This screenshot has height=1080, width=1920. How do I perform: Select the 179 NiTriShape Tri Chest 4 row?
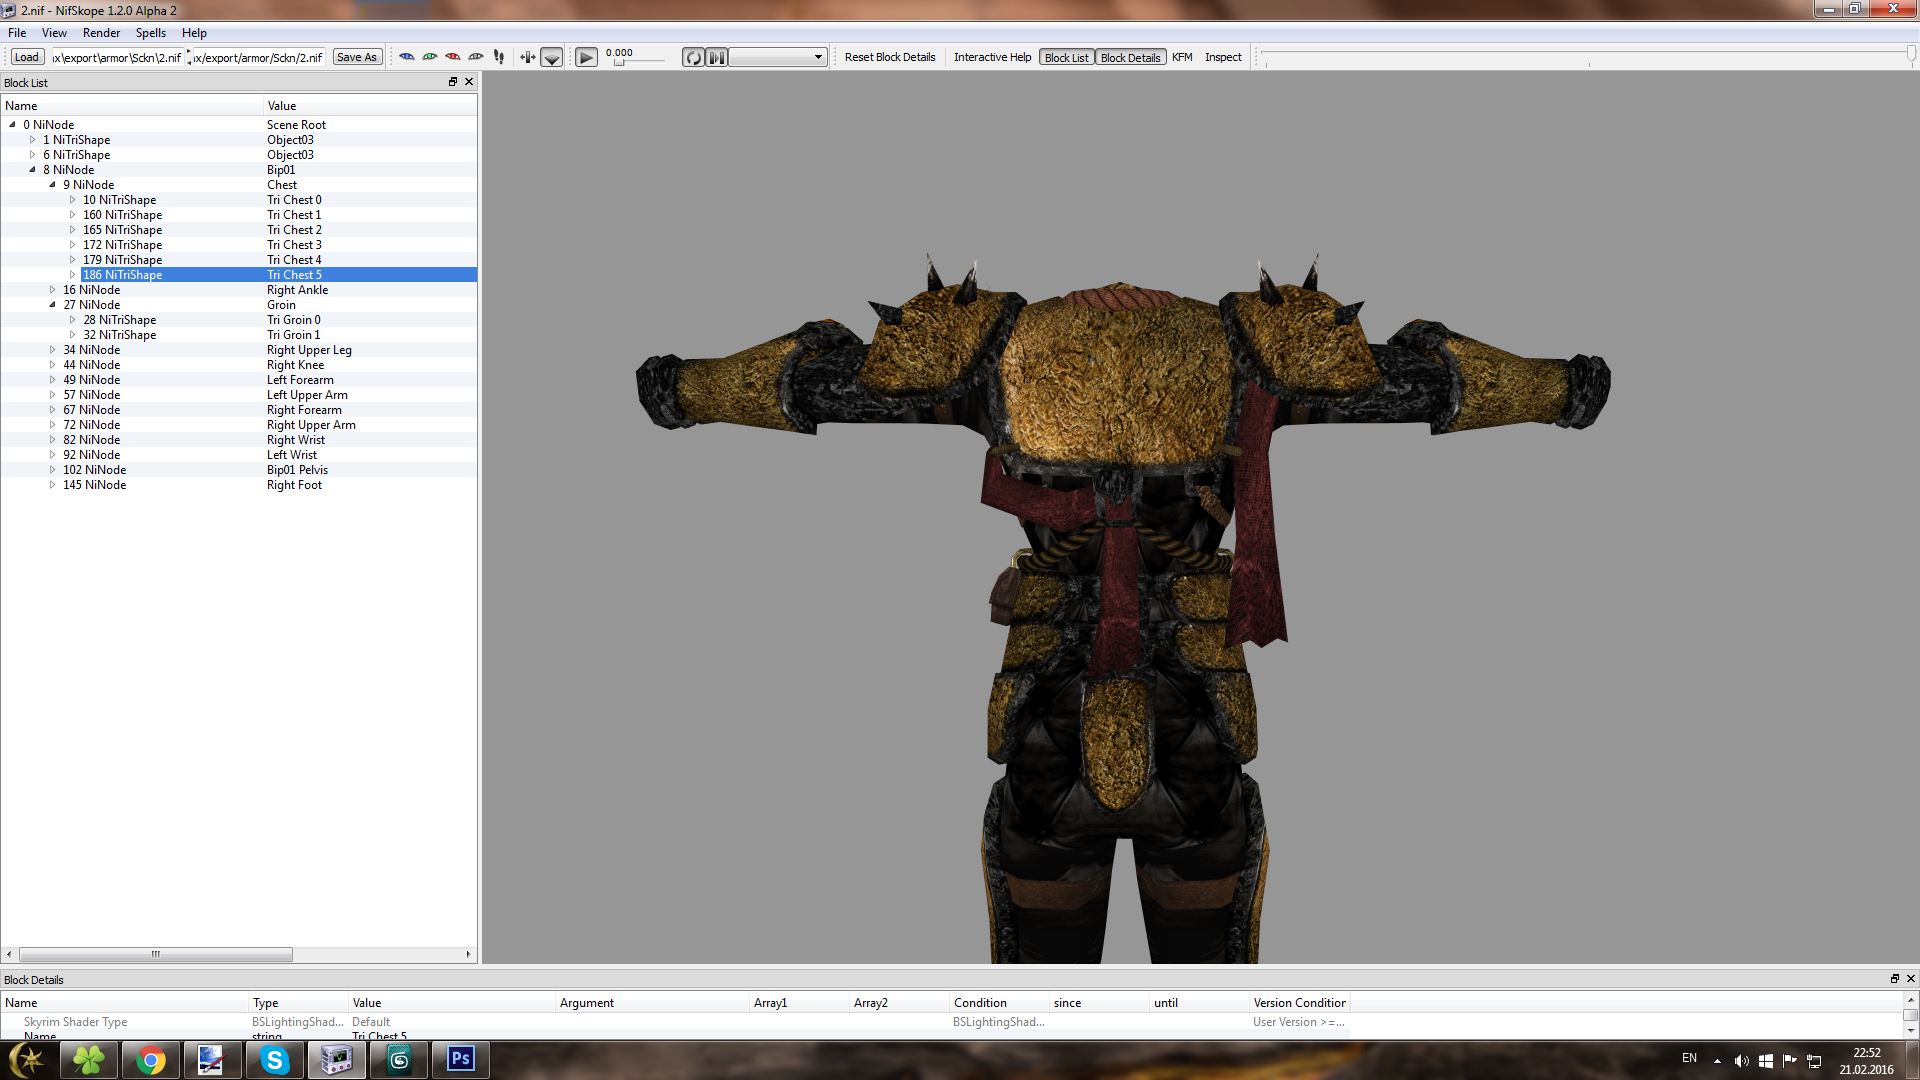pyautogui.click(x=239, y=260)
